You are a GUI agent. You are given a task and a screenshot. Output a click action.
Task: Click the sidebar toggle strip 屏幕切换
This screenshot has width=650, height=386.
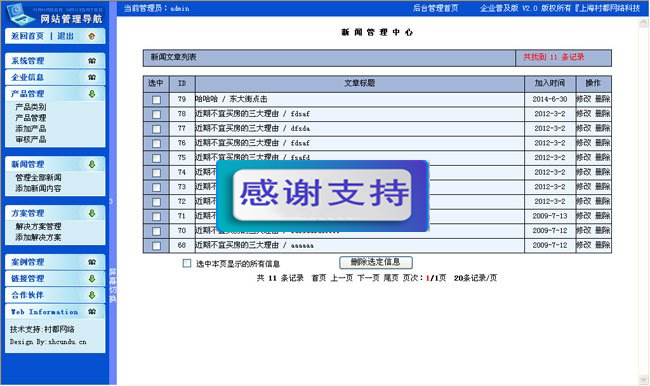click(x=113, y=285)
